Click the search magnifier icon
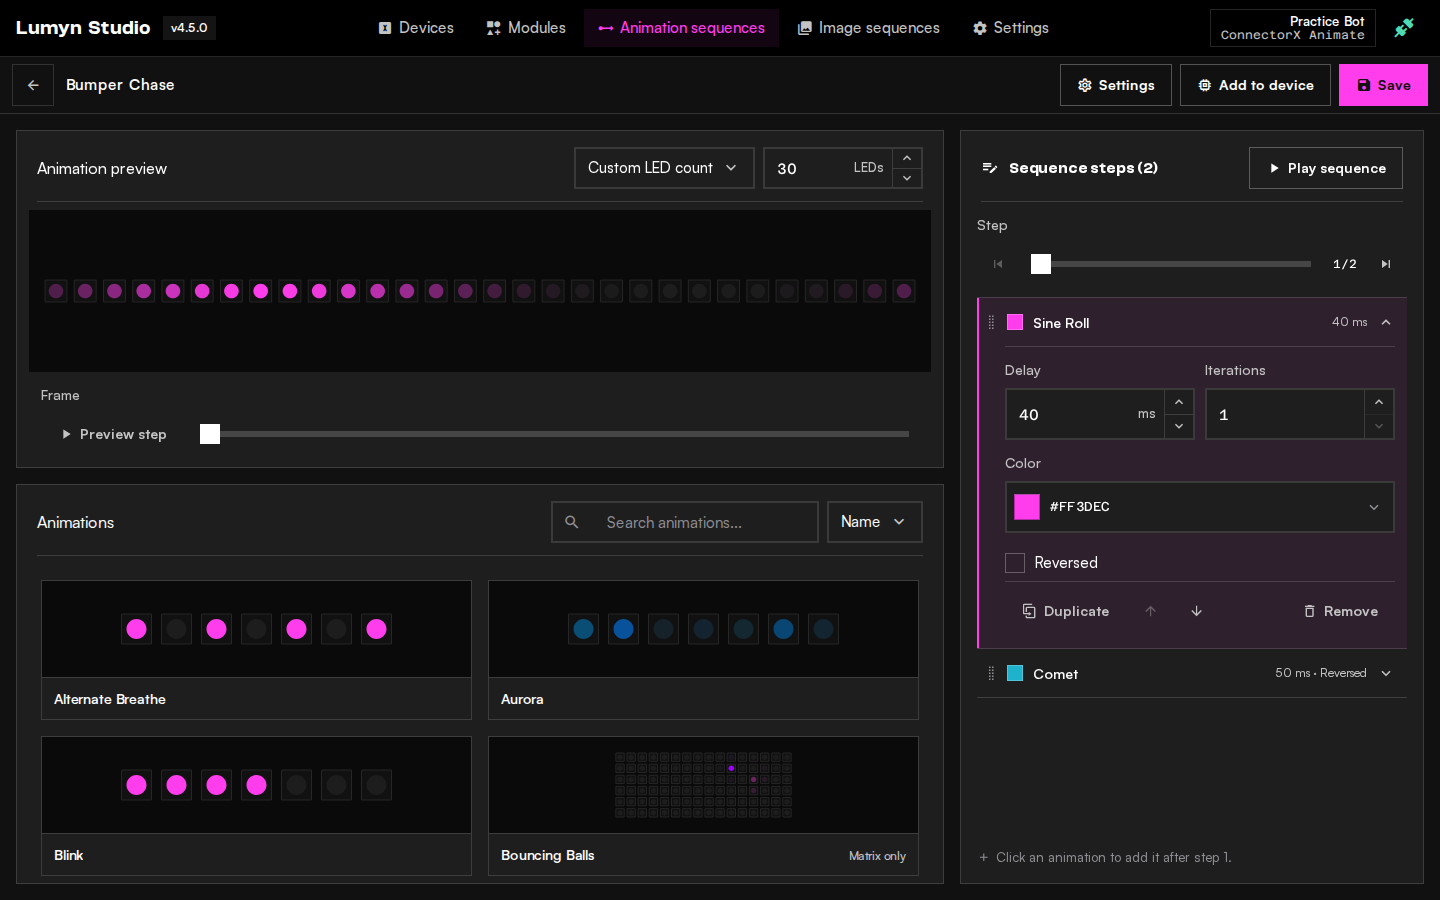 point(572,522)
